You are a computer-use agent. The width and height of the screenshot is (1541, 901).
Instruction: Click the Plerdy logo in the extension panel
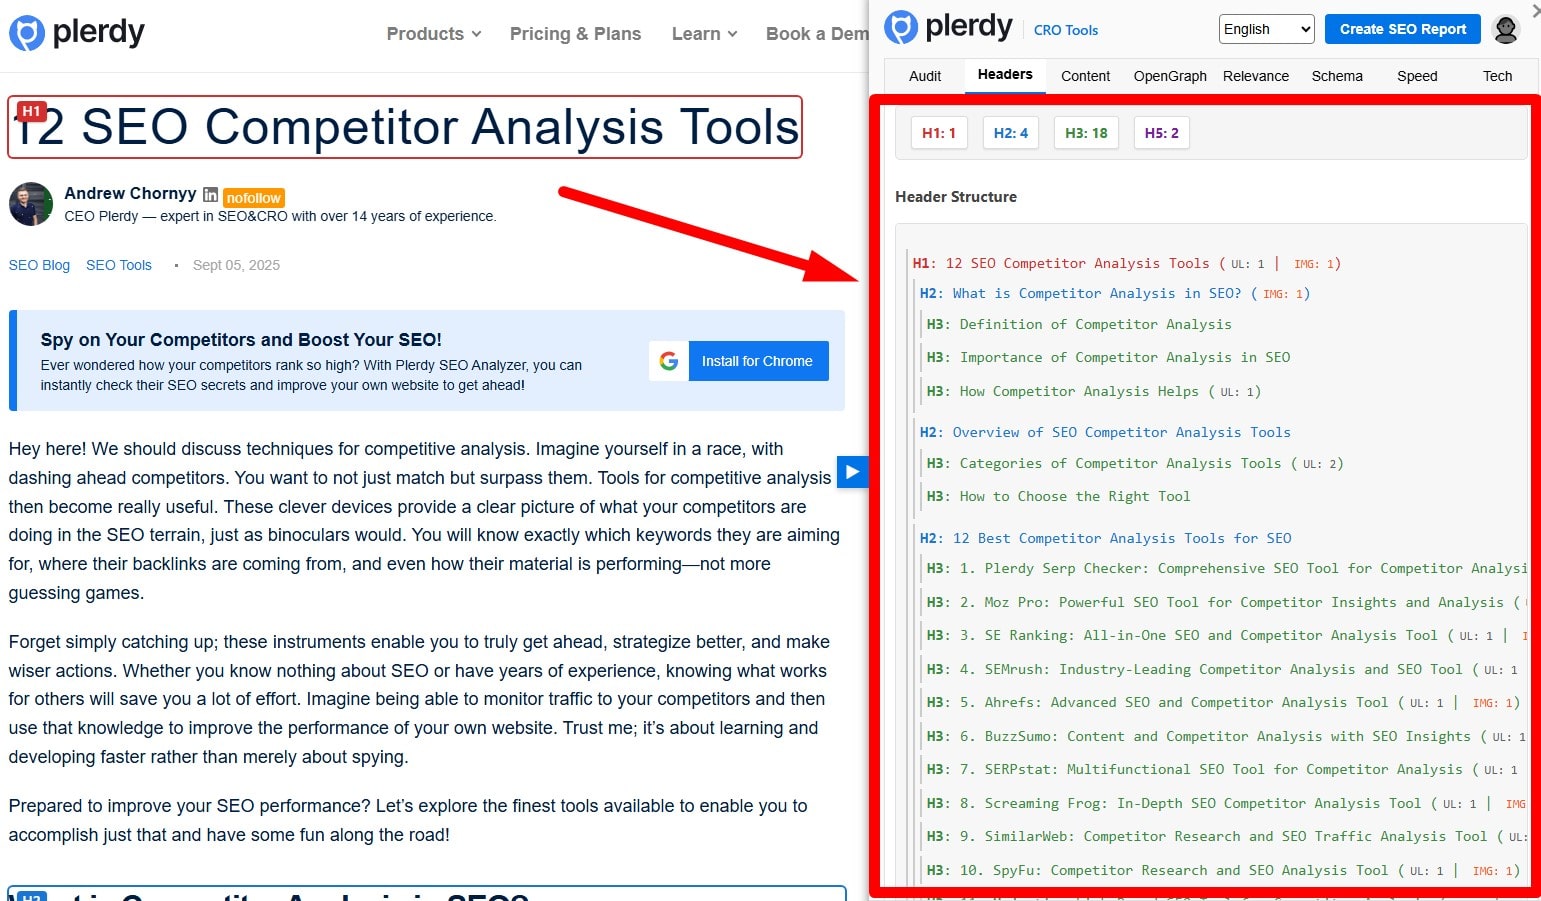(948, 27)
